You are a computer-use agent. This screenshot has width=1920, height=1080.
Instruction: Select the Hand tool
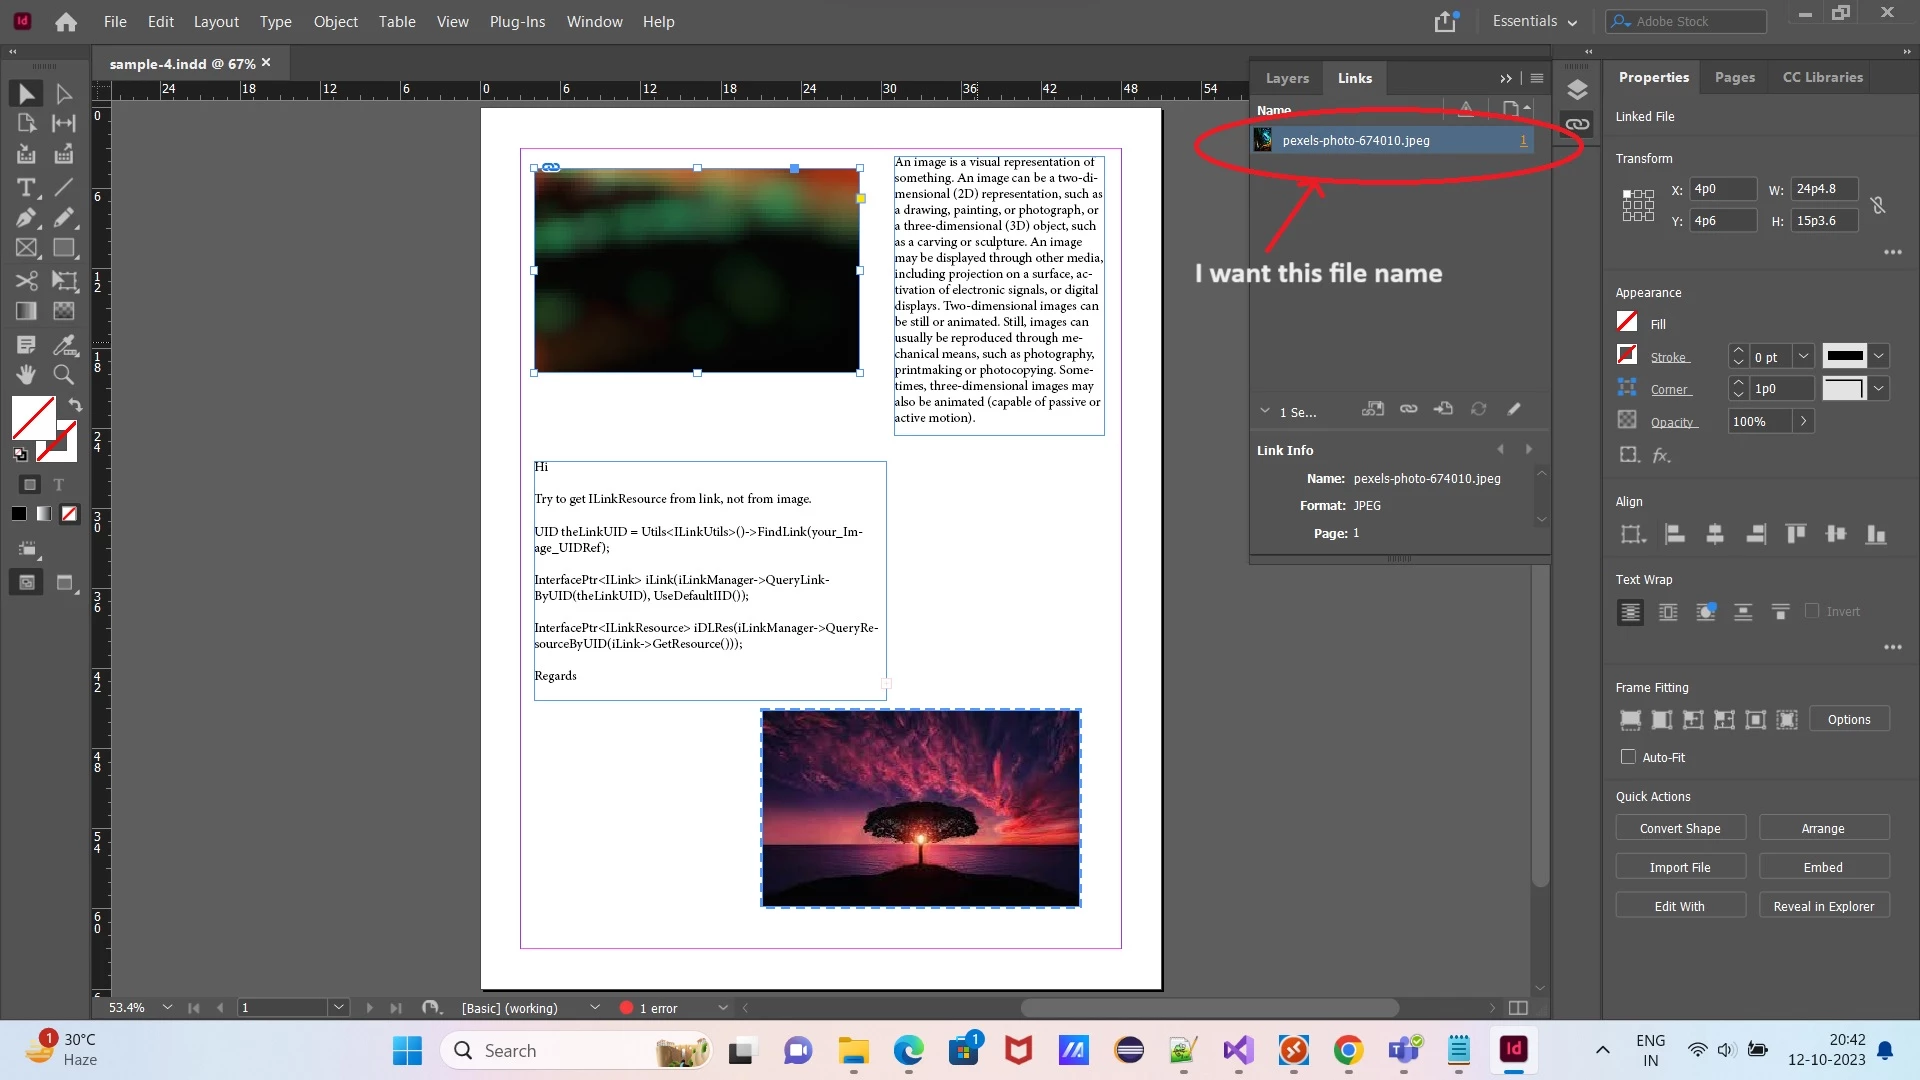(x=26, y=374)
